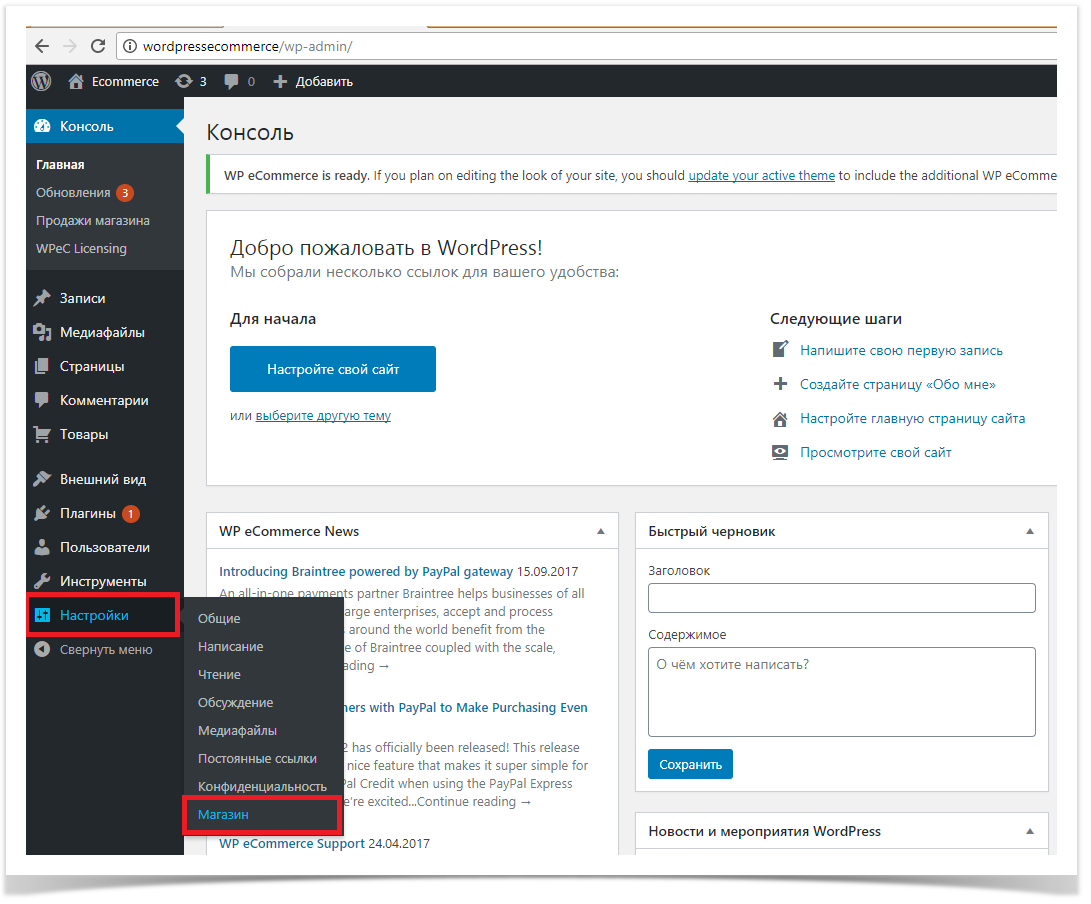Image resolution: width=1091 pixels, height=904 pixels.
Task: Click the browser reload icon
Action: (x=98, y=46)
